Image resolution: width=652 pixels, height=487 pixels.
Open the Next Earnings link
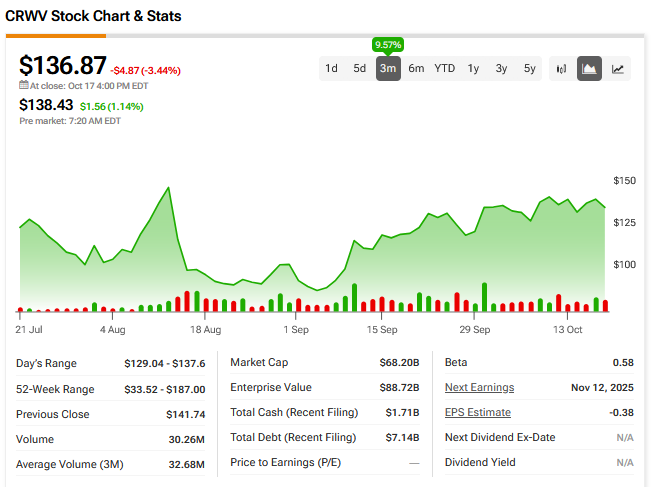click(479, 388)
